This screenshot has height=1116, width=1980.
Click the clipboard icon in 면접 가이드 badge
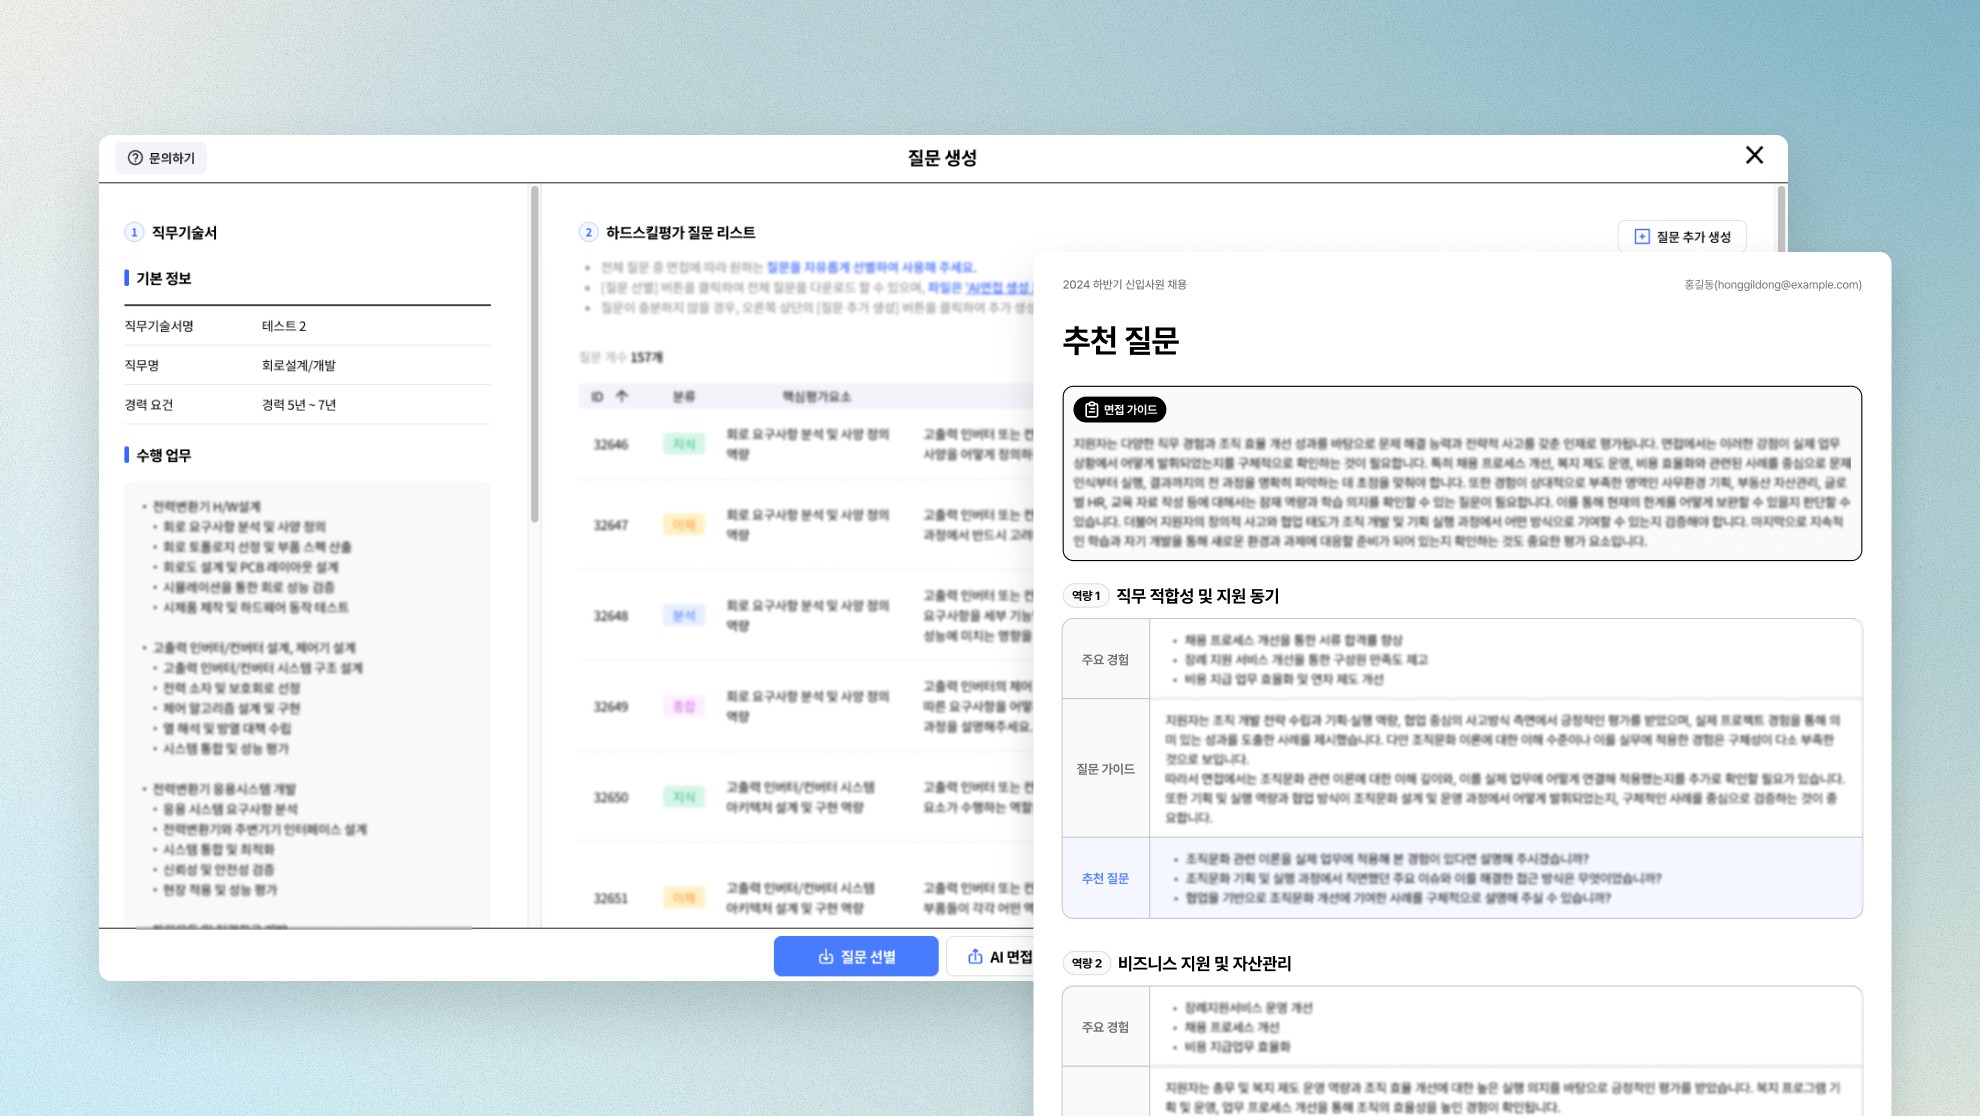(1091, 410)
